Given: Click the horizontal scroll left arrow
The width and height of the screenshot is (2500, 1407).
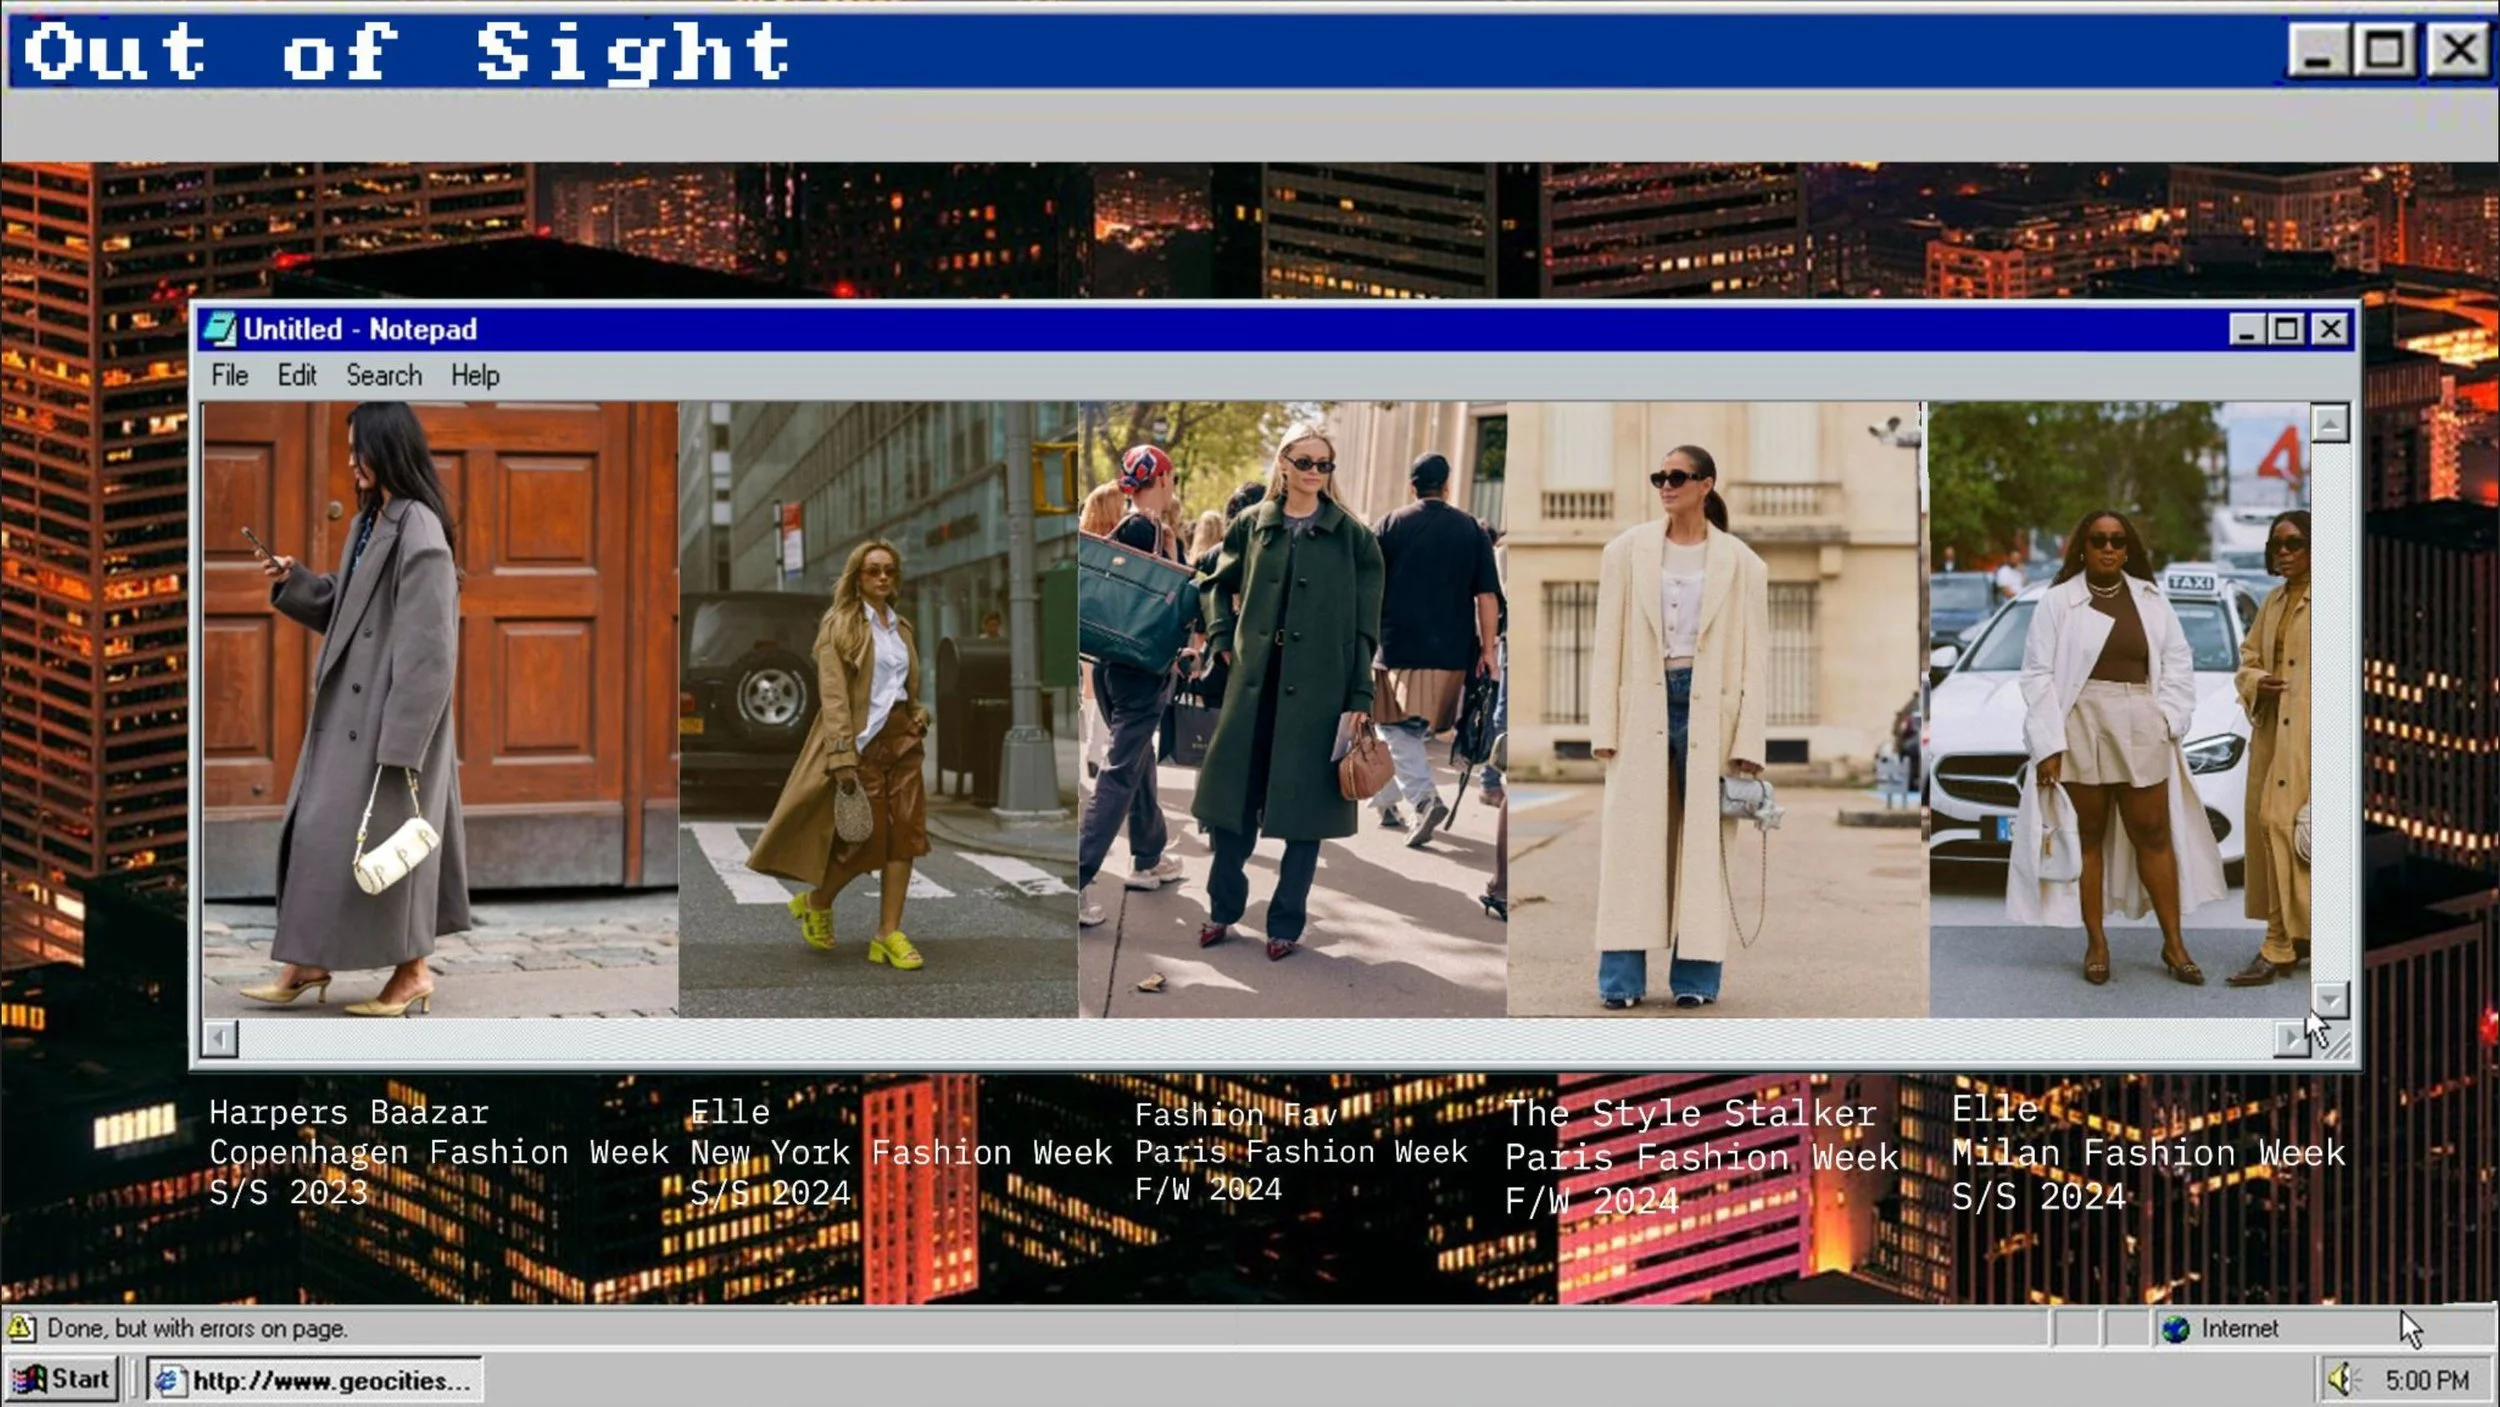Looking at the screenshot, I should point(220,1038).
